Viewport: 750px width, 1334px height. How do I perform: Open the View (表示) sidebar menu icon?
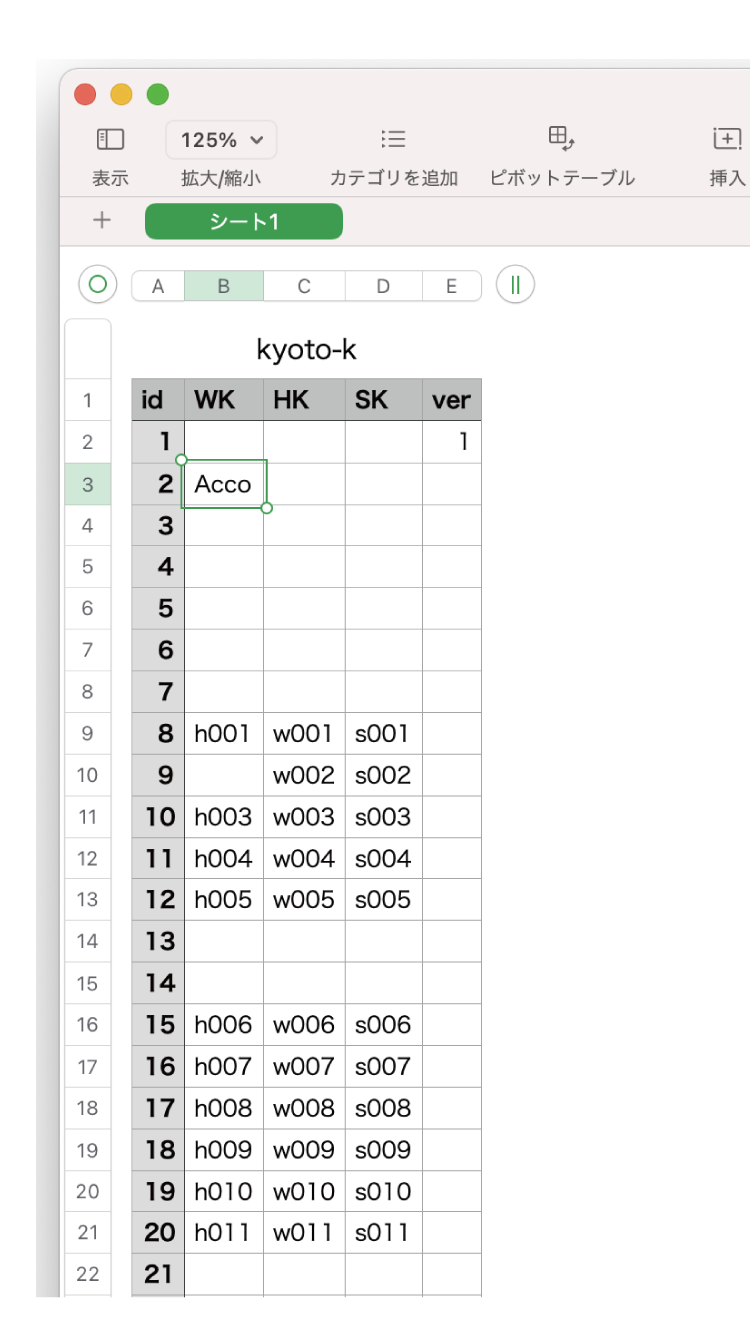110,139
